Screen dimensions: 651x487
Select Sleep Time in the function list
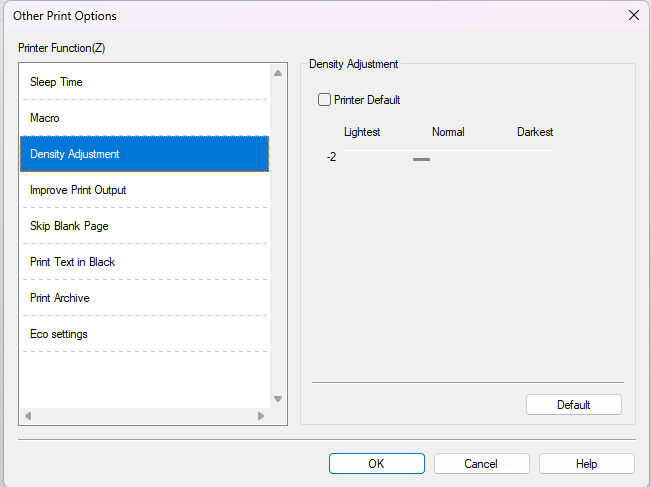click(x=56, y=82)
